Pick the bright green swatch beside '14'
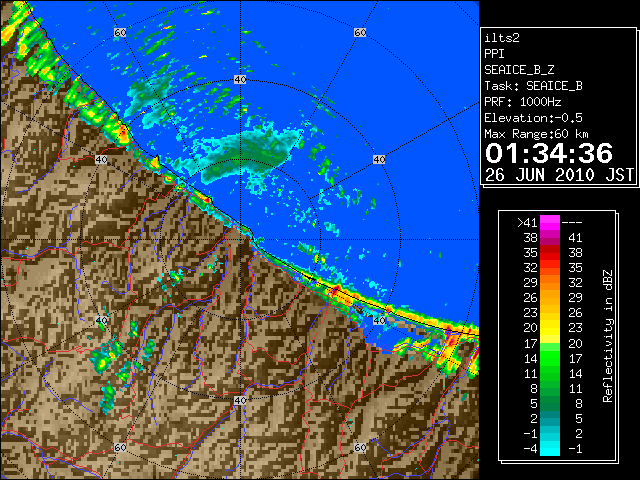The image size is (640, 480). (x=550, y=358)
